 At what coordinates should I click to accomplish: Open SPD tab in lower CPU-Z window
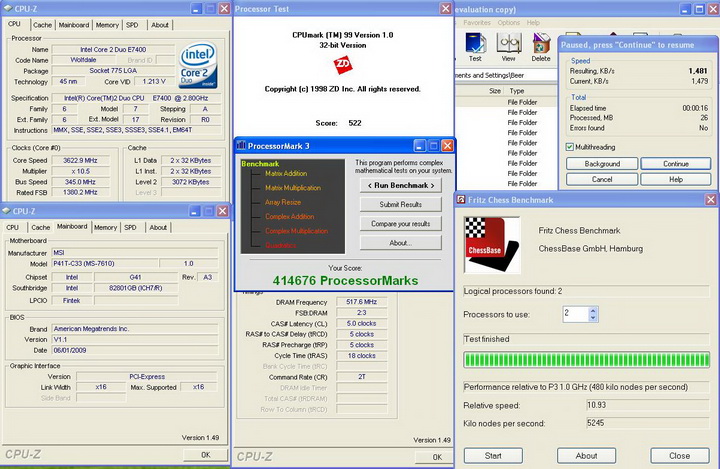(130, 227)
